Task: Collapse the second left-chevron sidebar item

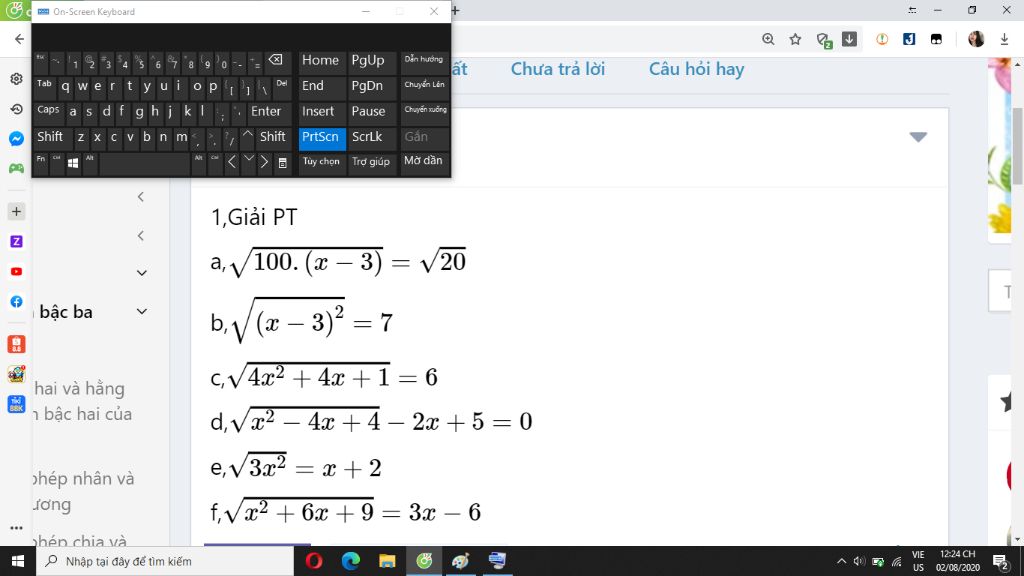Action: pyautogui.click(x=141, y=236)
